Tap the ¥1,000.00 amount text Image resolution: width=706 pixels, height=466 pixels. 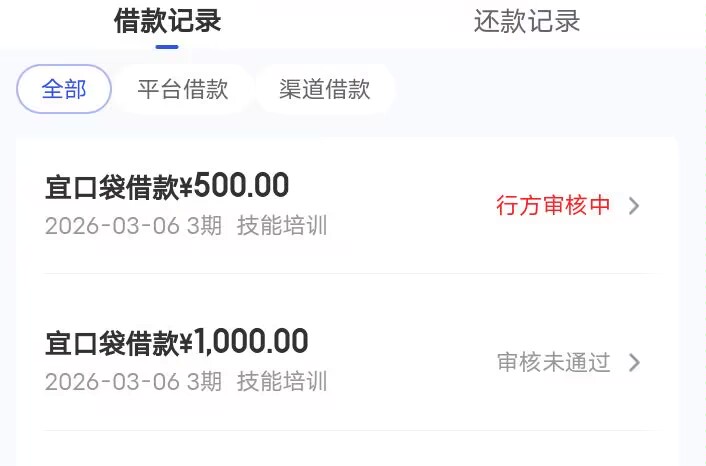point(245,342)
